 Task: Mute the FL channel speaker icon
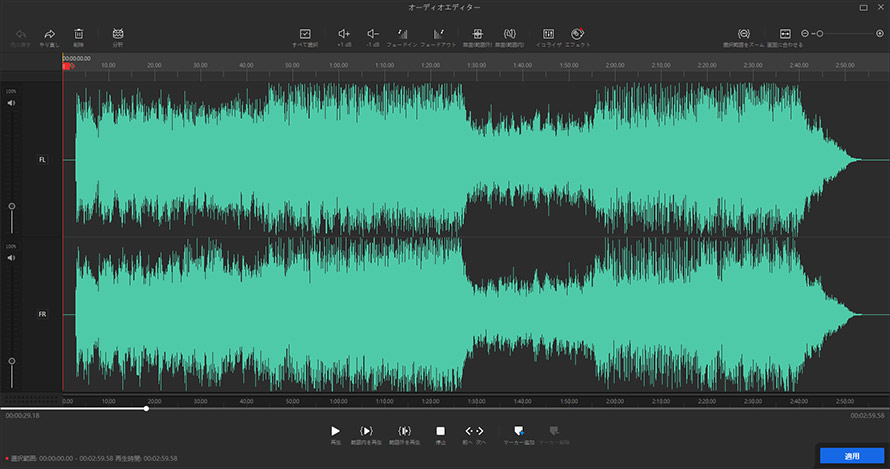11,103
